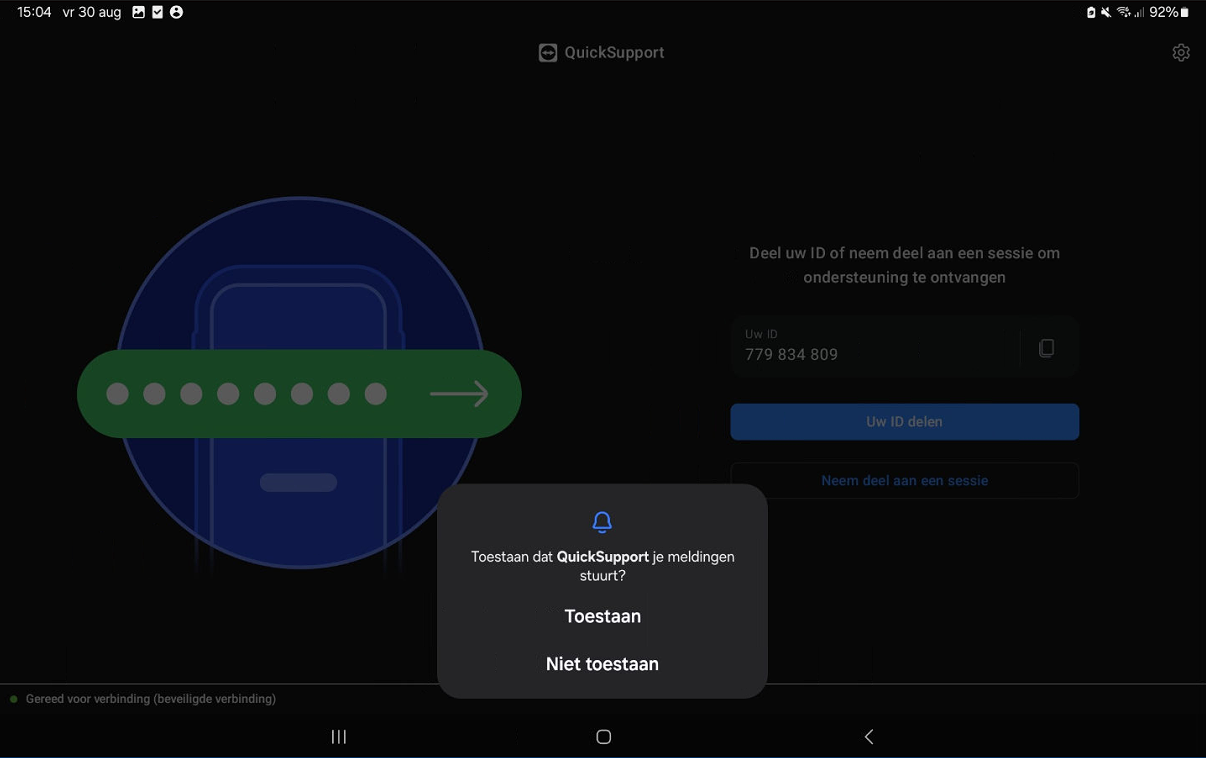Open recent apps via navigation bar

point(339,737)
